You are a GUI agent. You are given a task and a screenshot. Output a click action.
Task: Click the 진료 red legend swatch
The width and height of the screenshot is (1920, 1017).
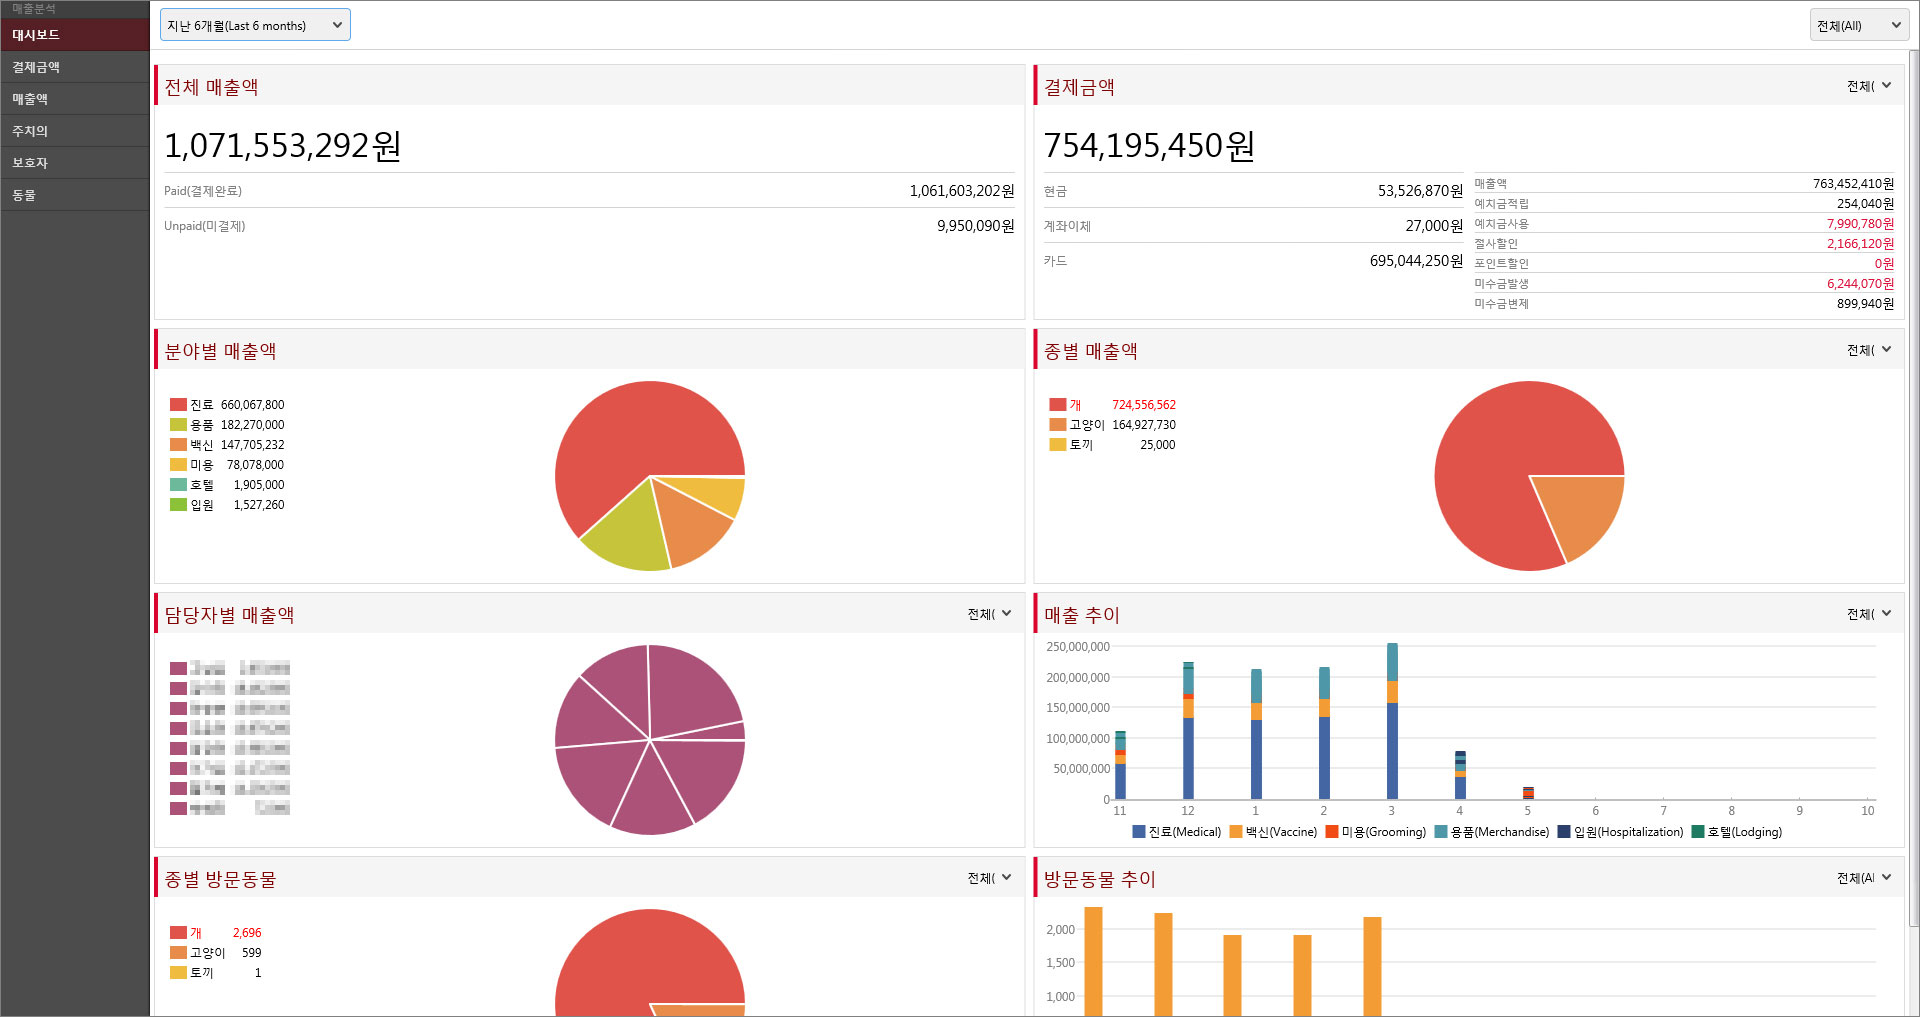[178, 405]
